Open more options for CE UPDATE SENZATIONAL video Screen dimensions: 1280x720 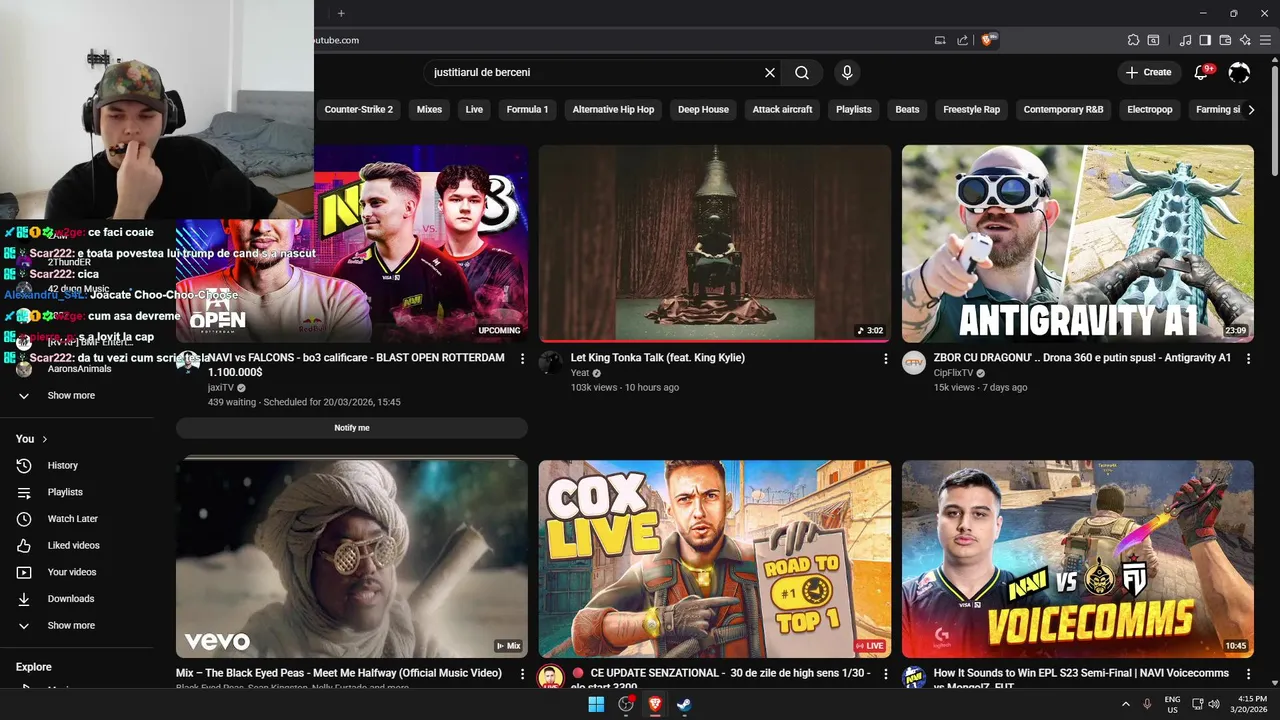(885, 674)
